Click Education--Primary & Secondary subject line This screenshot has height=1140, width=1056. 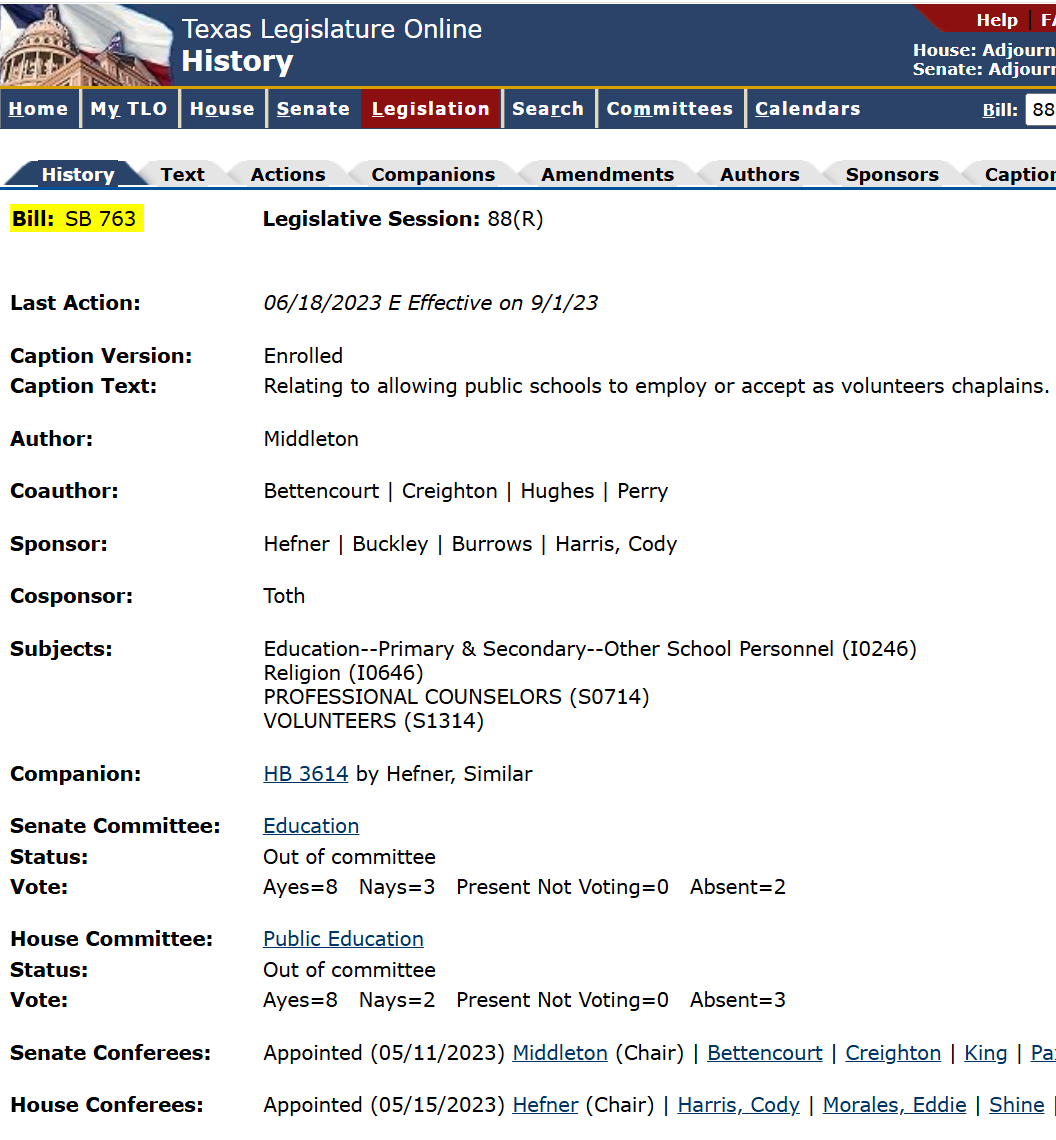pyautogui.click(x=590, y=649)
